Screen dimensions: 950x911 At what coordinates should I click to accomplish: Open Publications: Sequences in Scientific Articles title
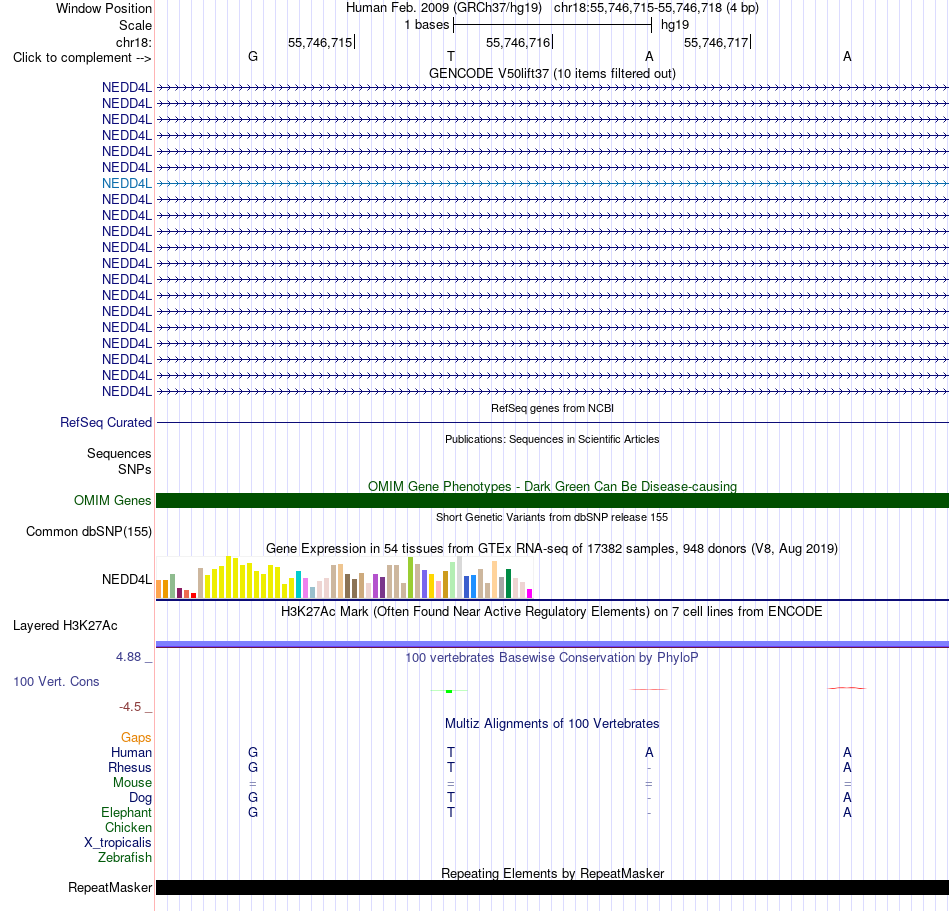(x=552, y=439)
